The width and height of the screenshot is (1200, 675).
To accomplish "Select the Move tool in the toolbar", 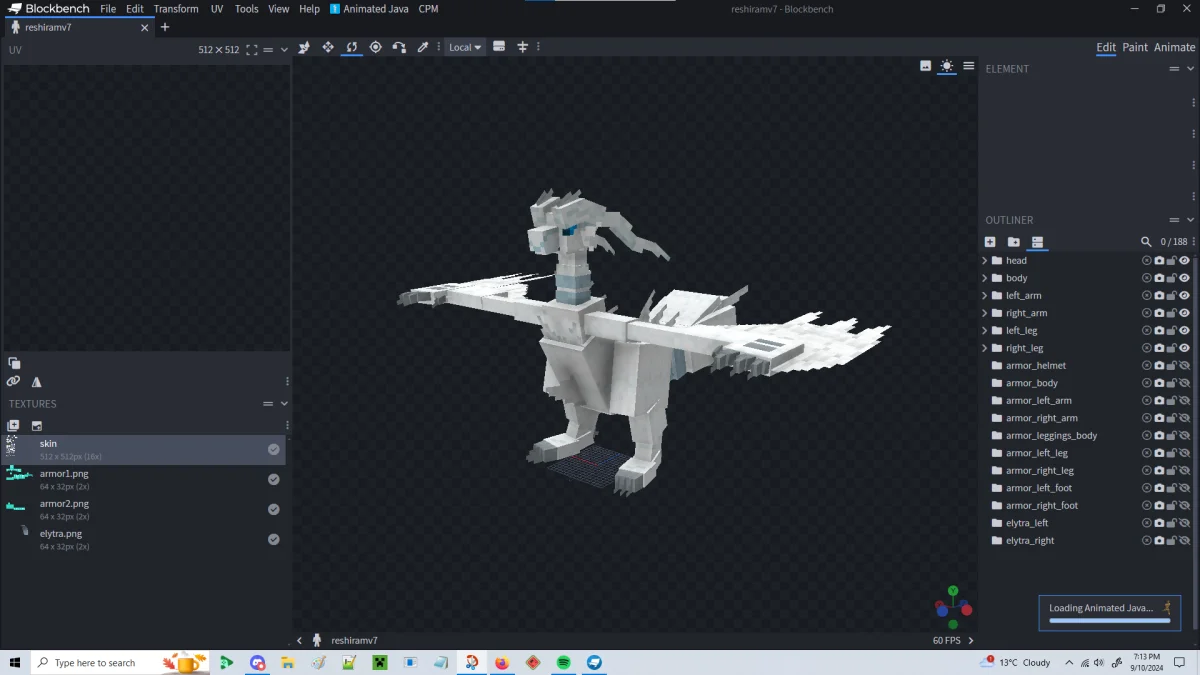I will pos(303,47).
